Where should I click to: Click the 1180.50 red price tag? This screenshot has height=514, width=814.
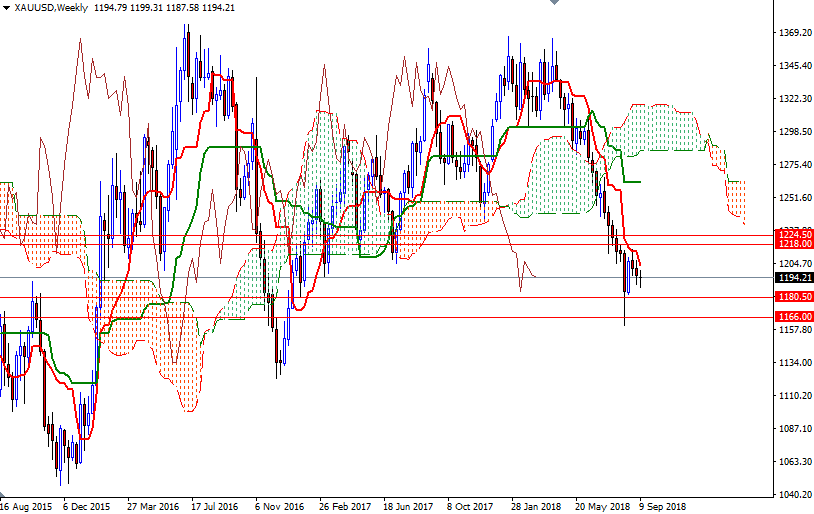pos(793,297)
